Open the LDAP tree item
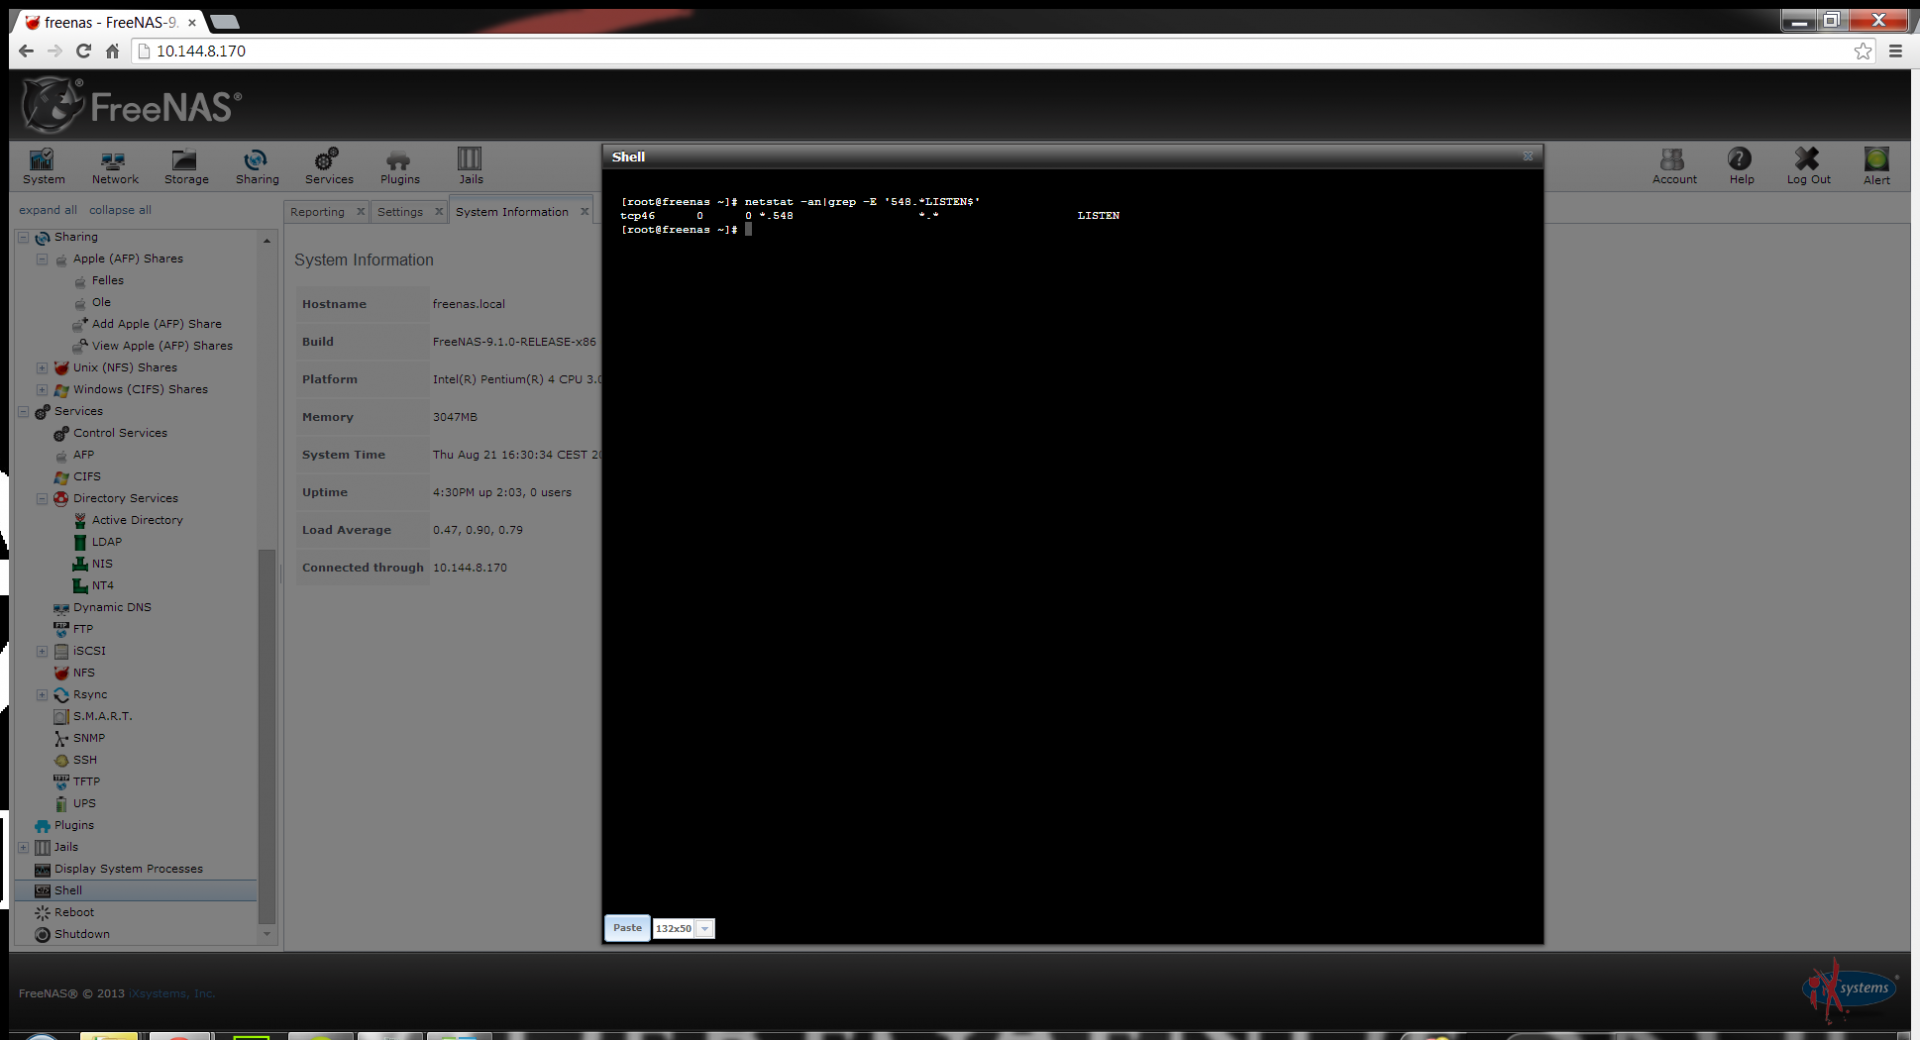Image resolution: width=1920 pixels, height=1040 pixels. pyautogui.click(x=106, y=542)
